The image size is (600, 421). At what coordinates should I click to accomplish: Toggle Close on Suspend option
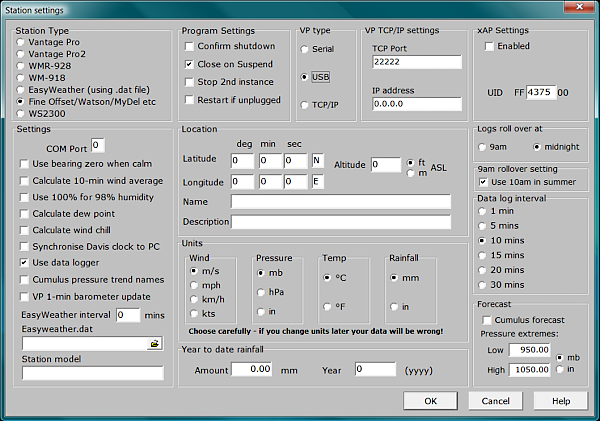coord(190,64)
